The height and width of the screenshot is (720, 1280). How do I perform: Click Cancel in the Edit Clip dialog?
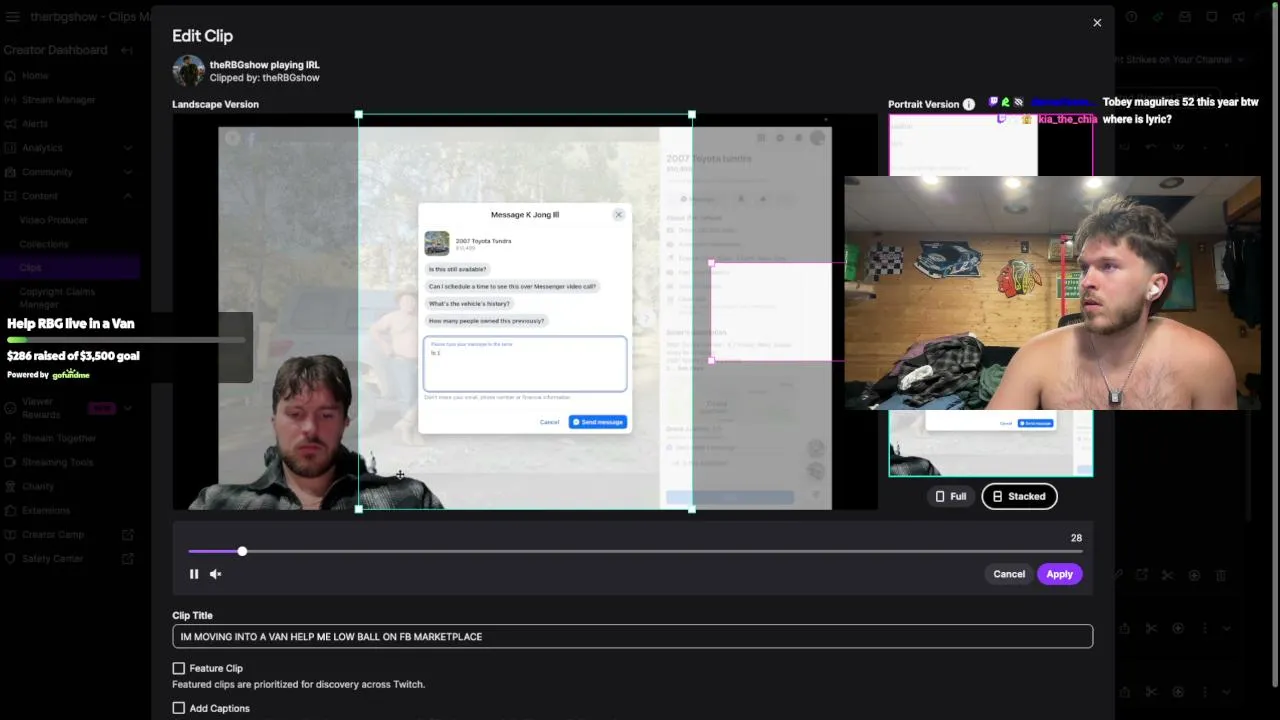[x=1009, y=574]
